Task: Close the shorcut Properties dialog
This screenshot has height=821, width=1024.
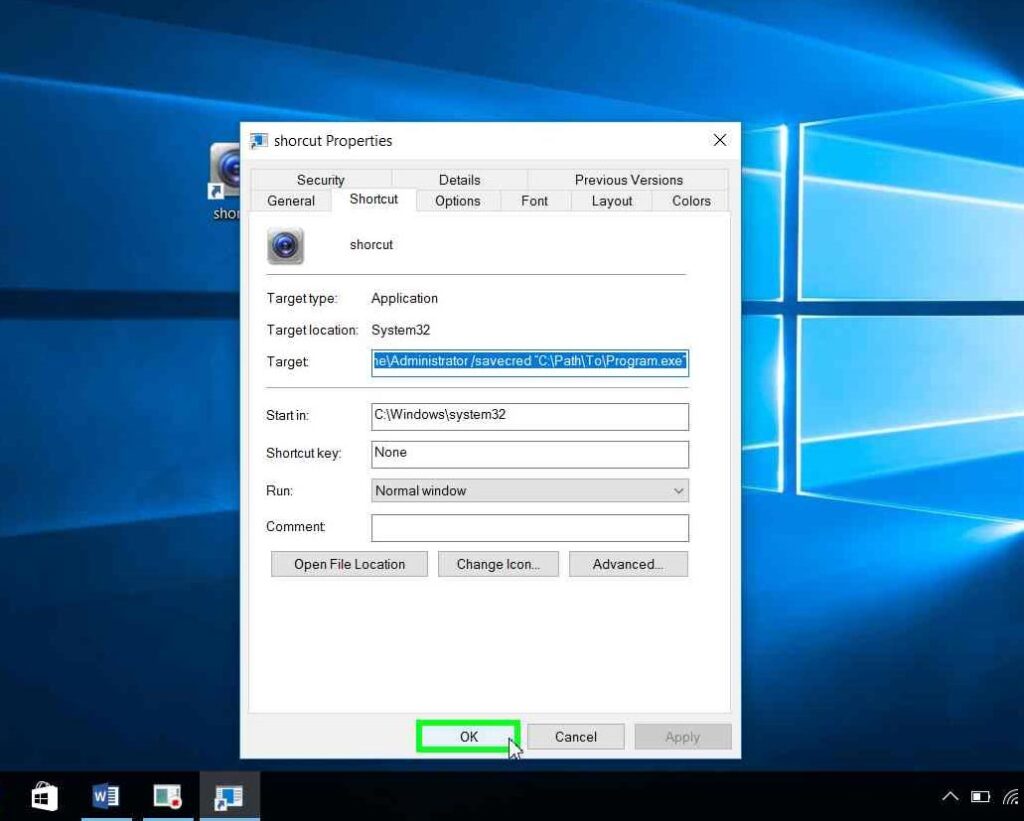Action: 719,141
